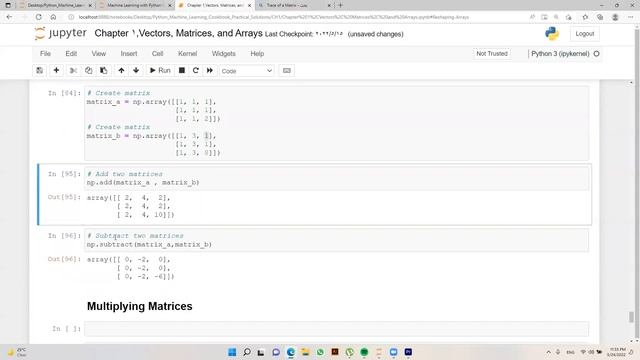Viewport: 640px width, 360px height.
Task: Open the cell type Code dropdown
Action: [x=247, y=71]
